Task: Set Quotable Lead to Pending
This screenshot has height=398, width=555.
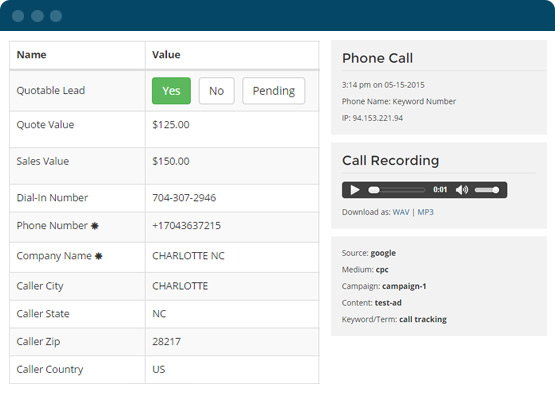Action: click(274, 91)
